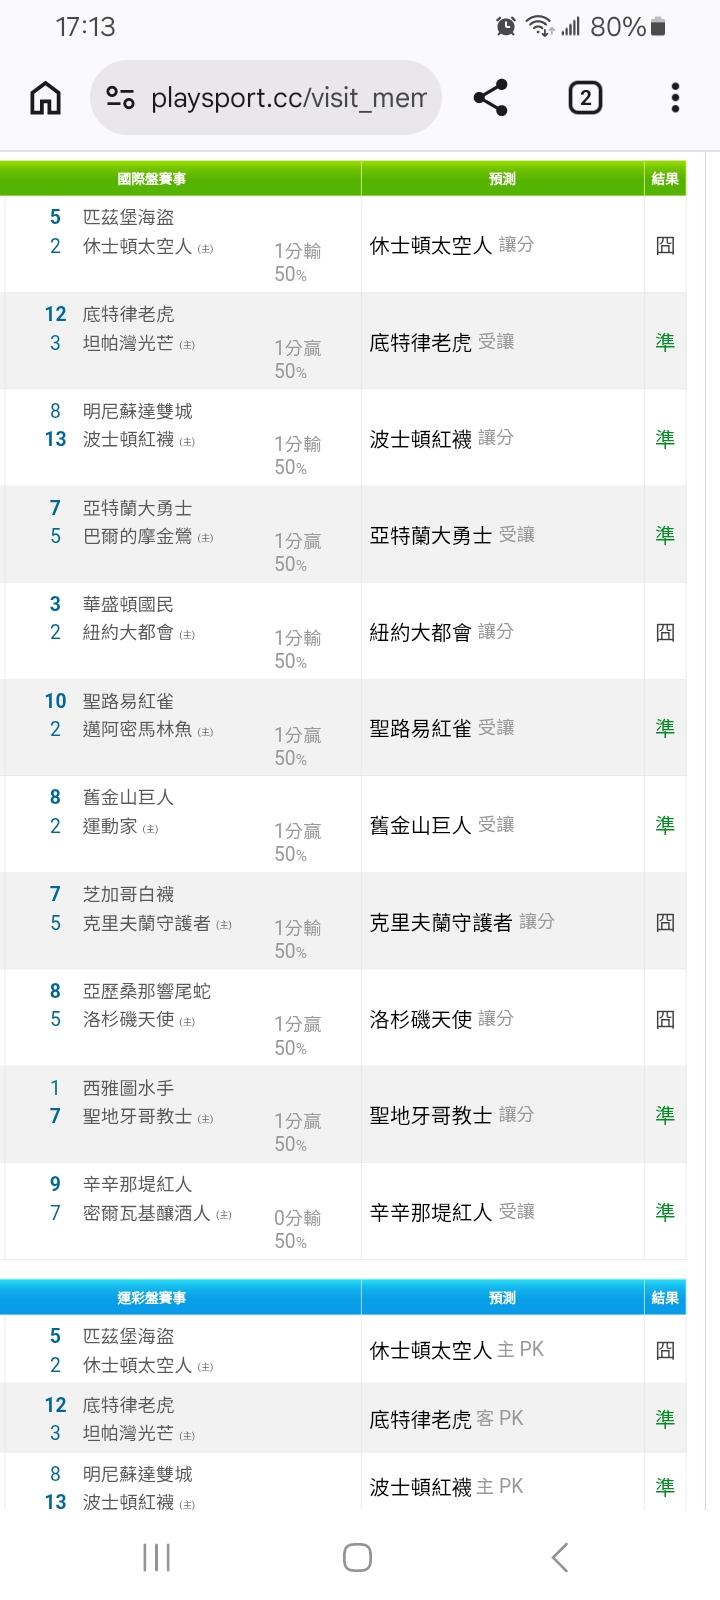720x1600 pixels.
Task: Select the 紐約大都會 讓分 prediction
Action: 441,632
